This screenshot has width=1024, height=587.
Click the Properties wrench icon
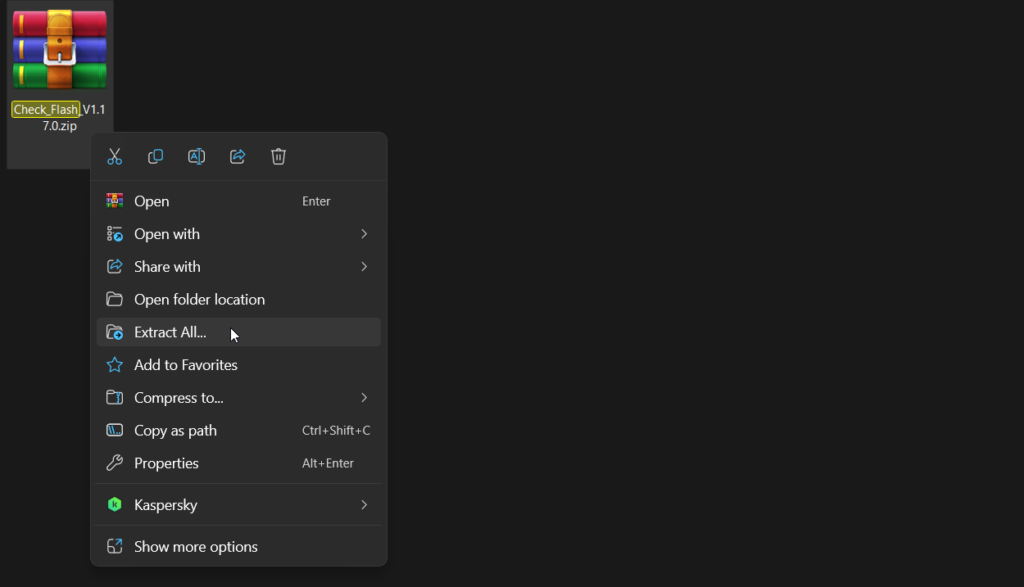[115, 463]
